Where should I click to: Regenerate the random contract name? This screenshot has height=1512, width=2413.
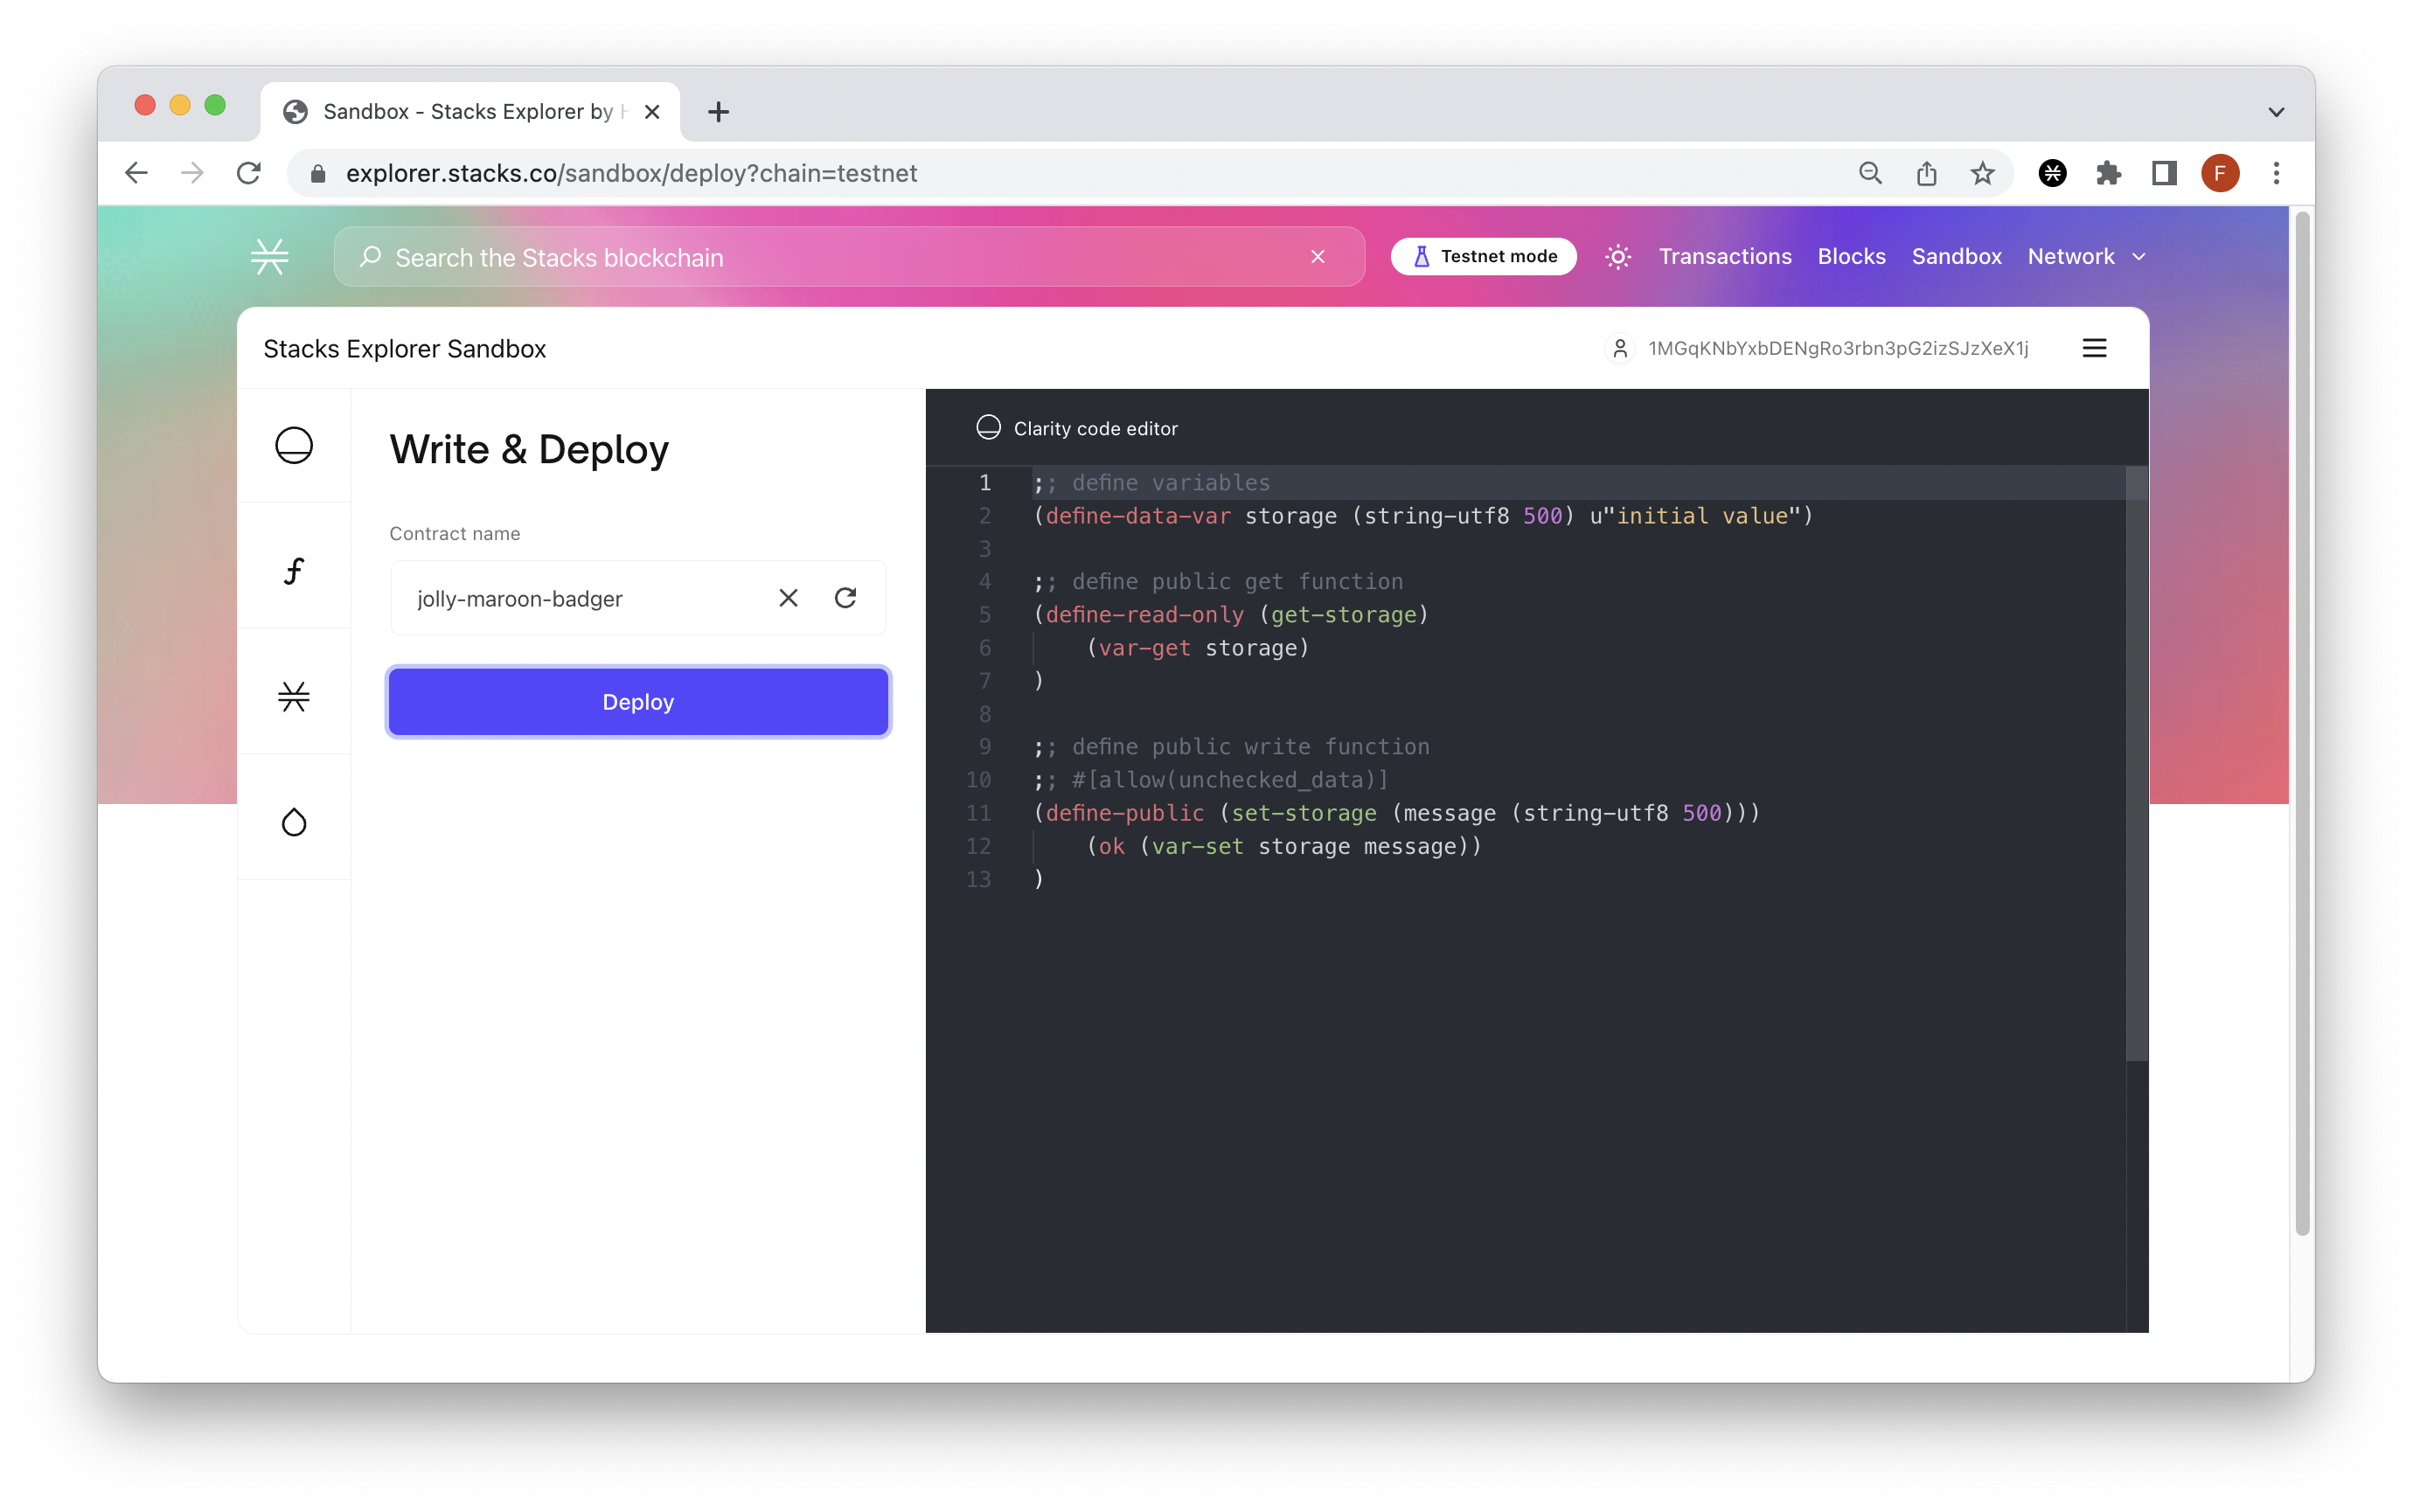click(845, 598)
